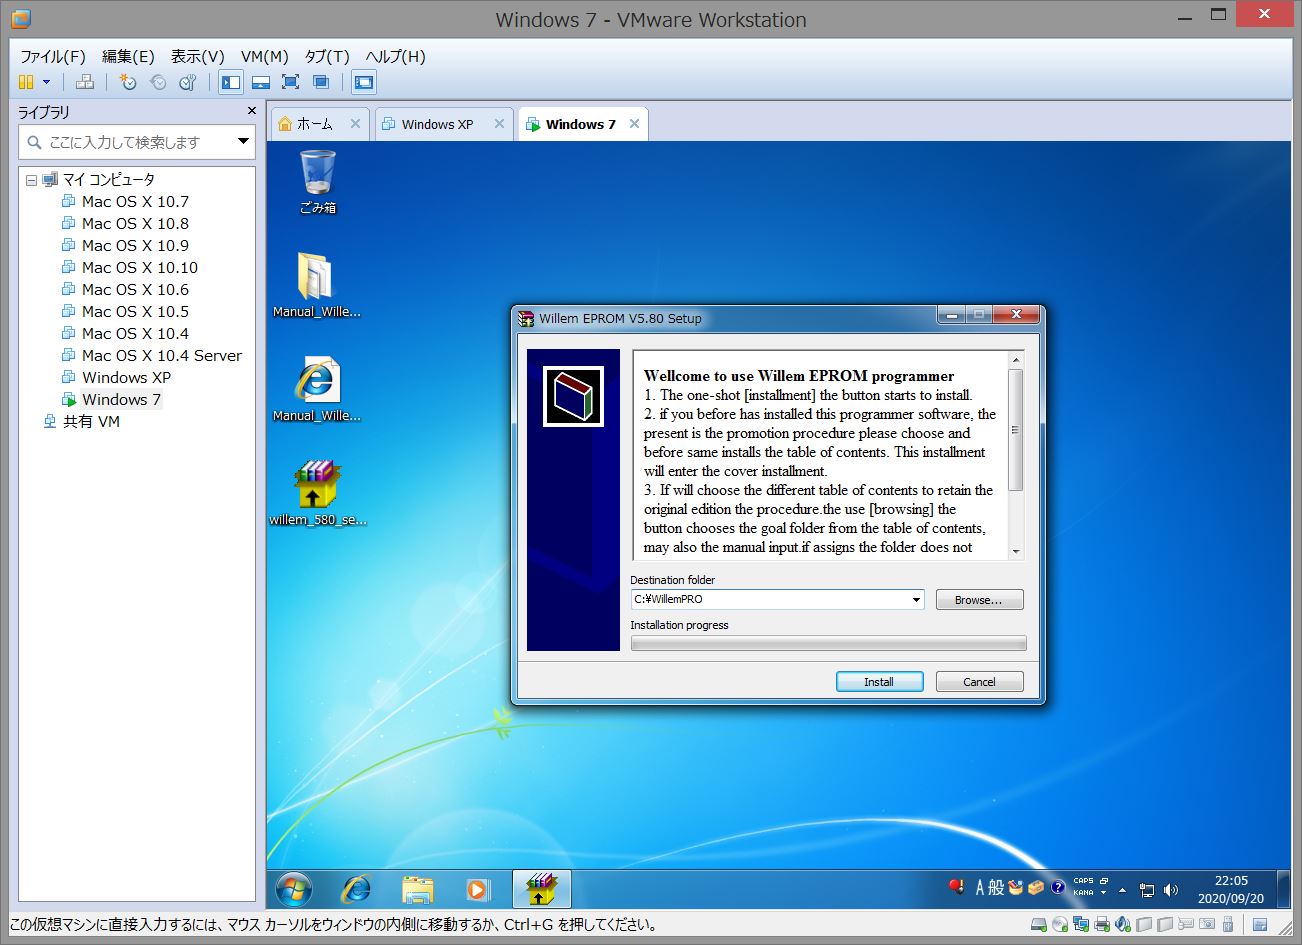
Task: Select Mac OS X 10.6 in library
Action: pyautogui.click(x=135, y=289)
